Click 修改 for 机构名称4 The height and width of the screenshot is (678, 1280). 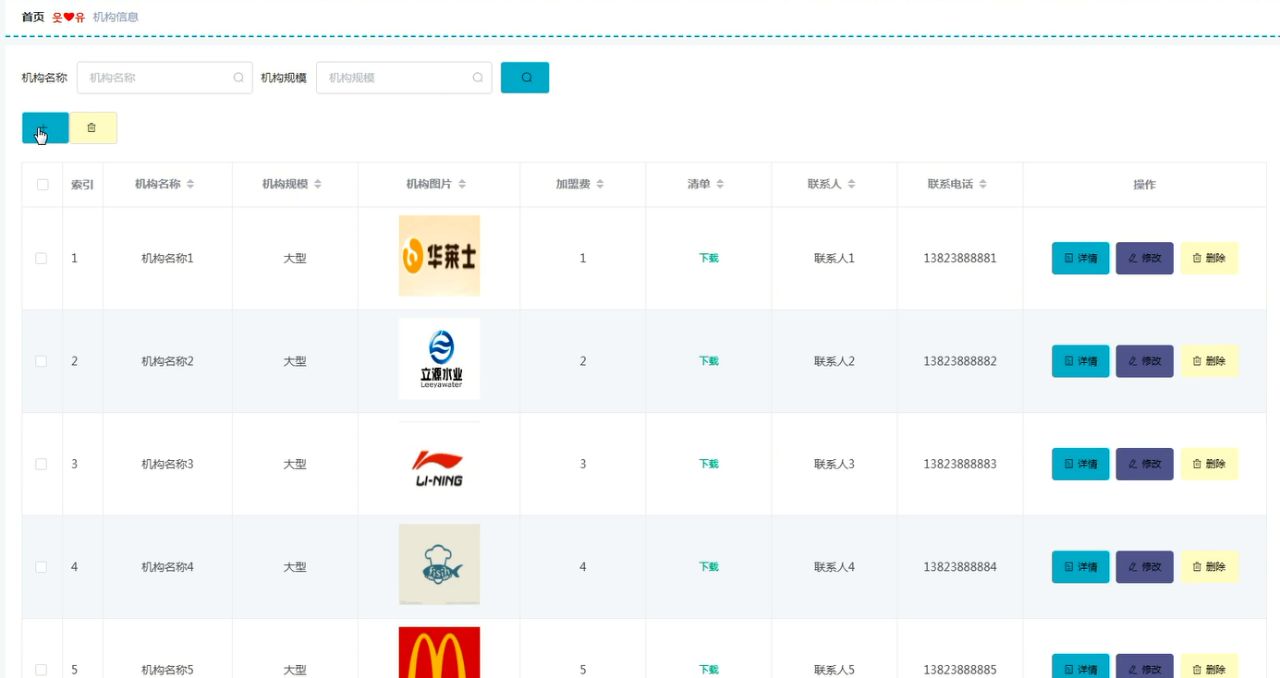[x=1145, y=567]
